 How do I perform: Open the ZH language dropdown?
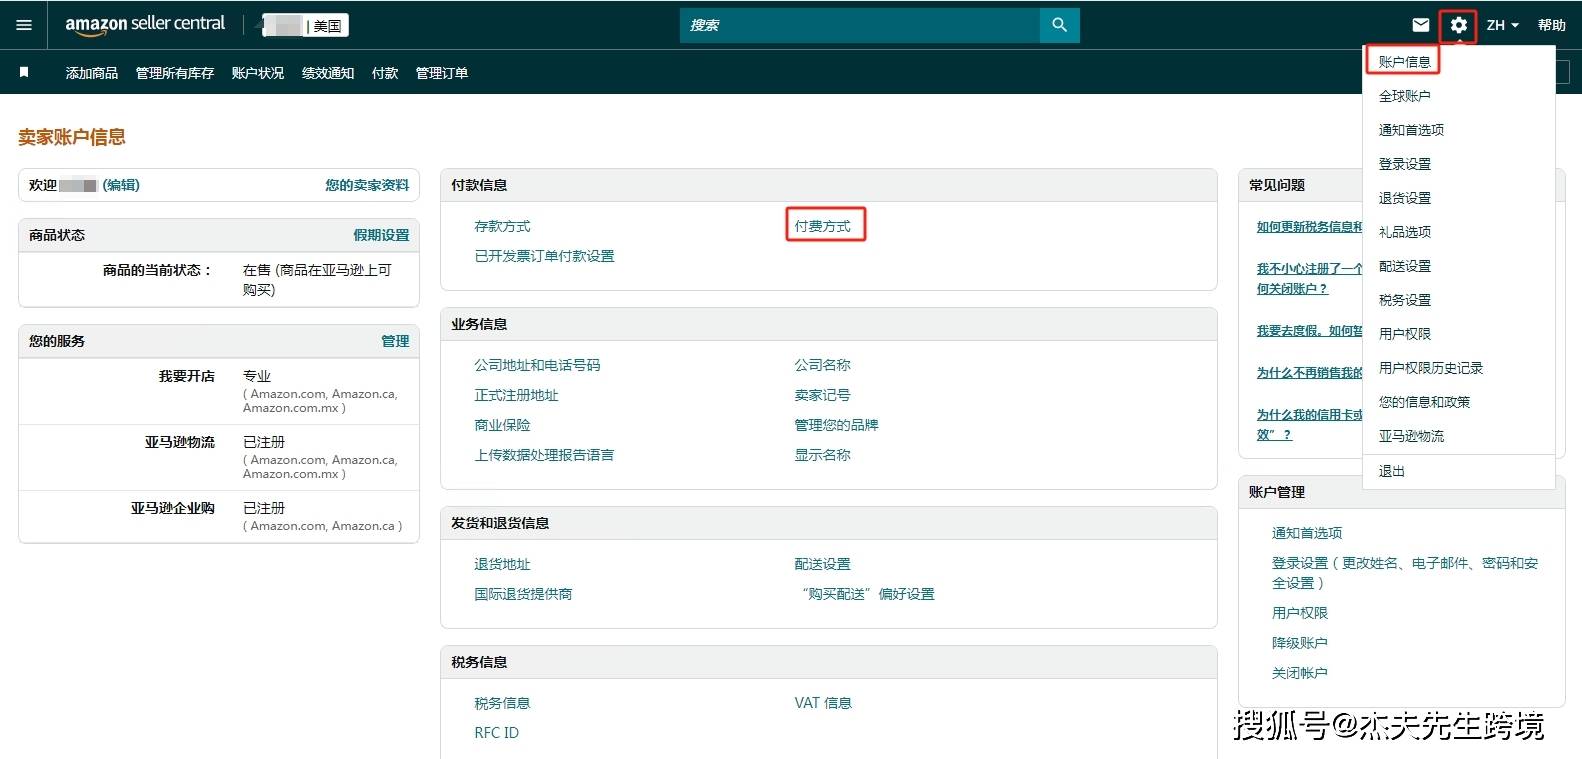coord(1502,25)
